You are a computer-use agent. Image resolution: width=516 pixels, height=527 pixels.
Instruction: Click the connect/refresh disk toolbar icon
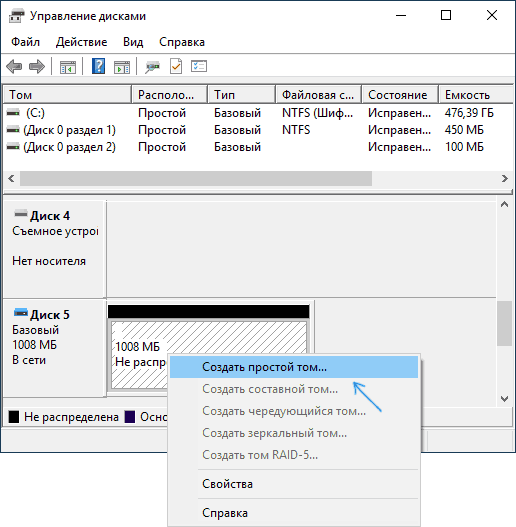click(152, 67)
